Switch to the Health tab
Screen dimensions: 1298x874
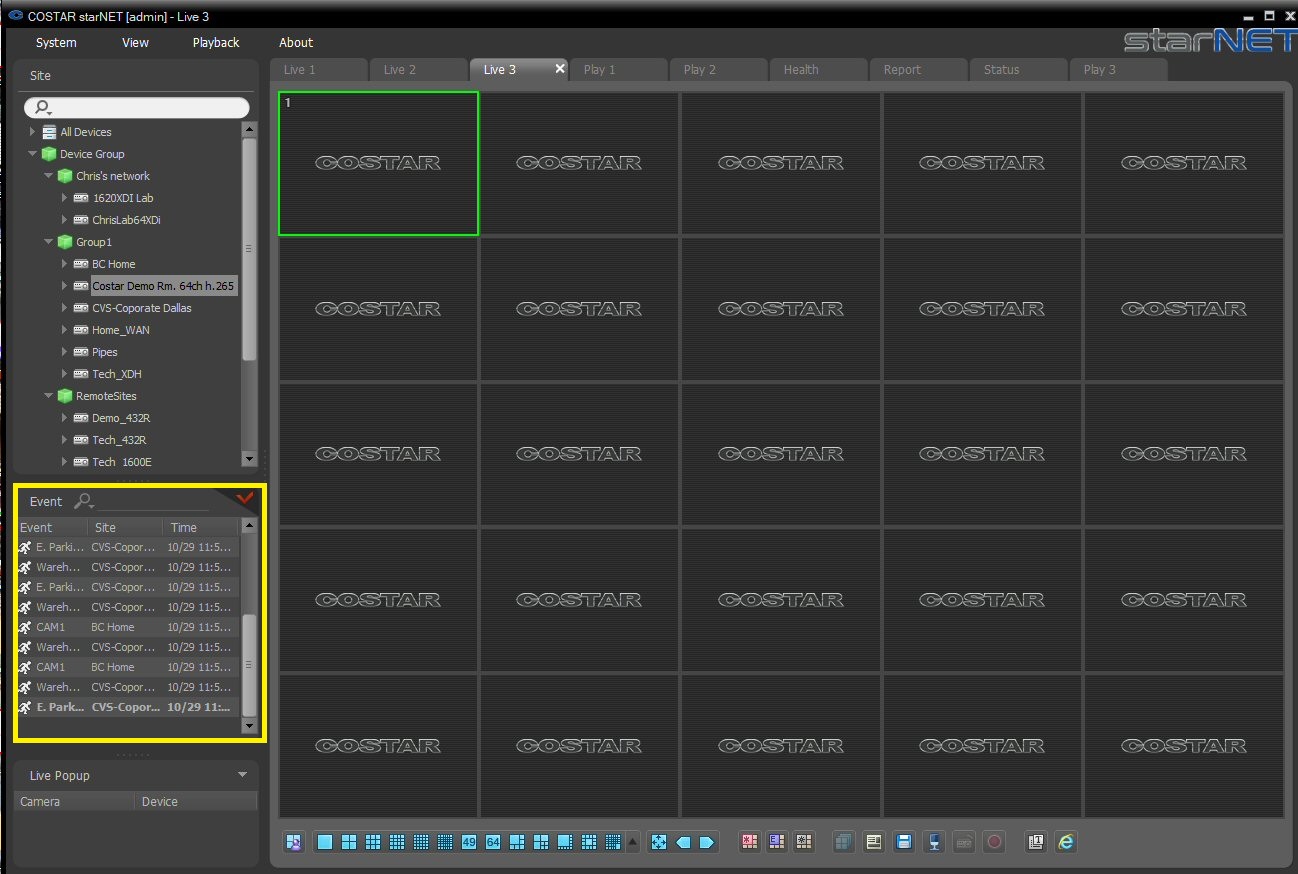801,70
